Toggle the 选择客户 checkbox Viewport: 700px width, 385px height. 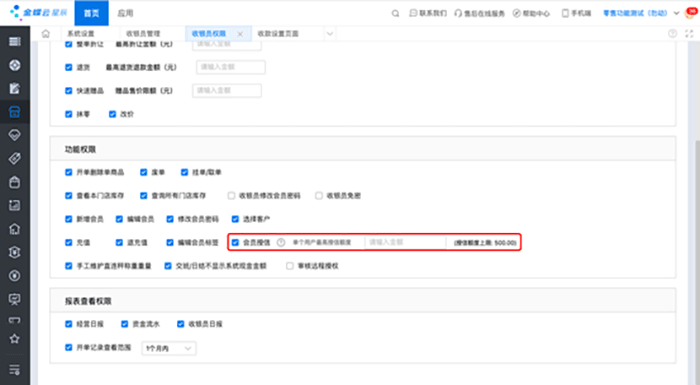(x=235, y=219)
